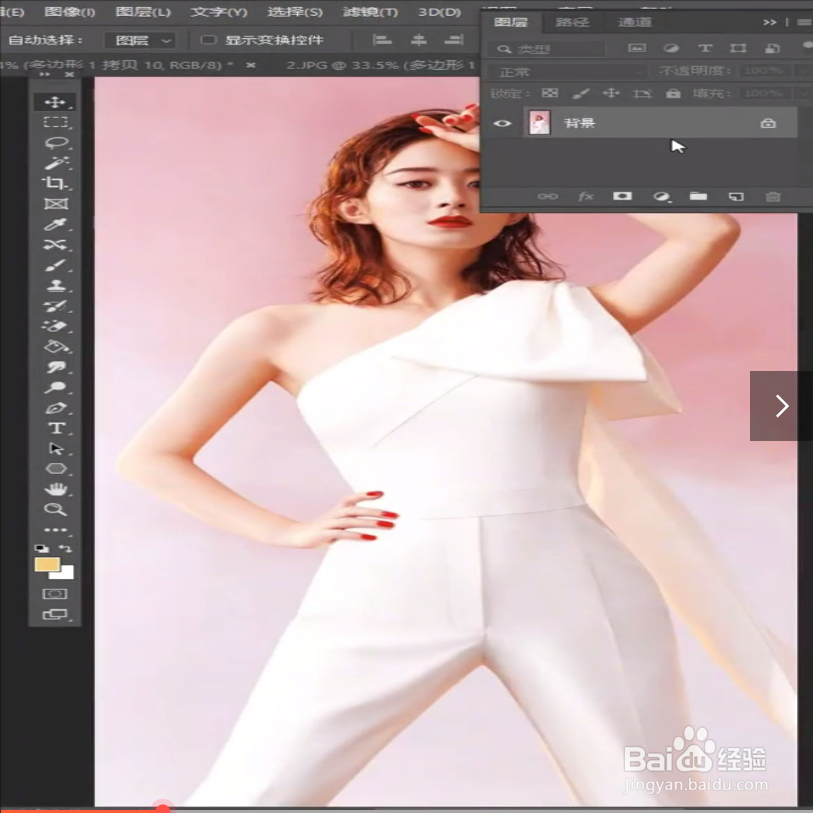The height and width of the screenshot is (813, 813).
Task: Open the 正常 blend mode dropdown
Action: coord(567,72)
